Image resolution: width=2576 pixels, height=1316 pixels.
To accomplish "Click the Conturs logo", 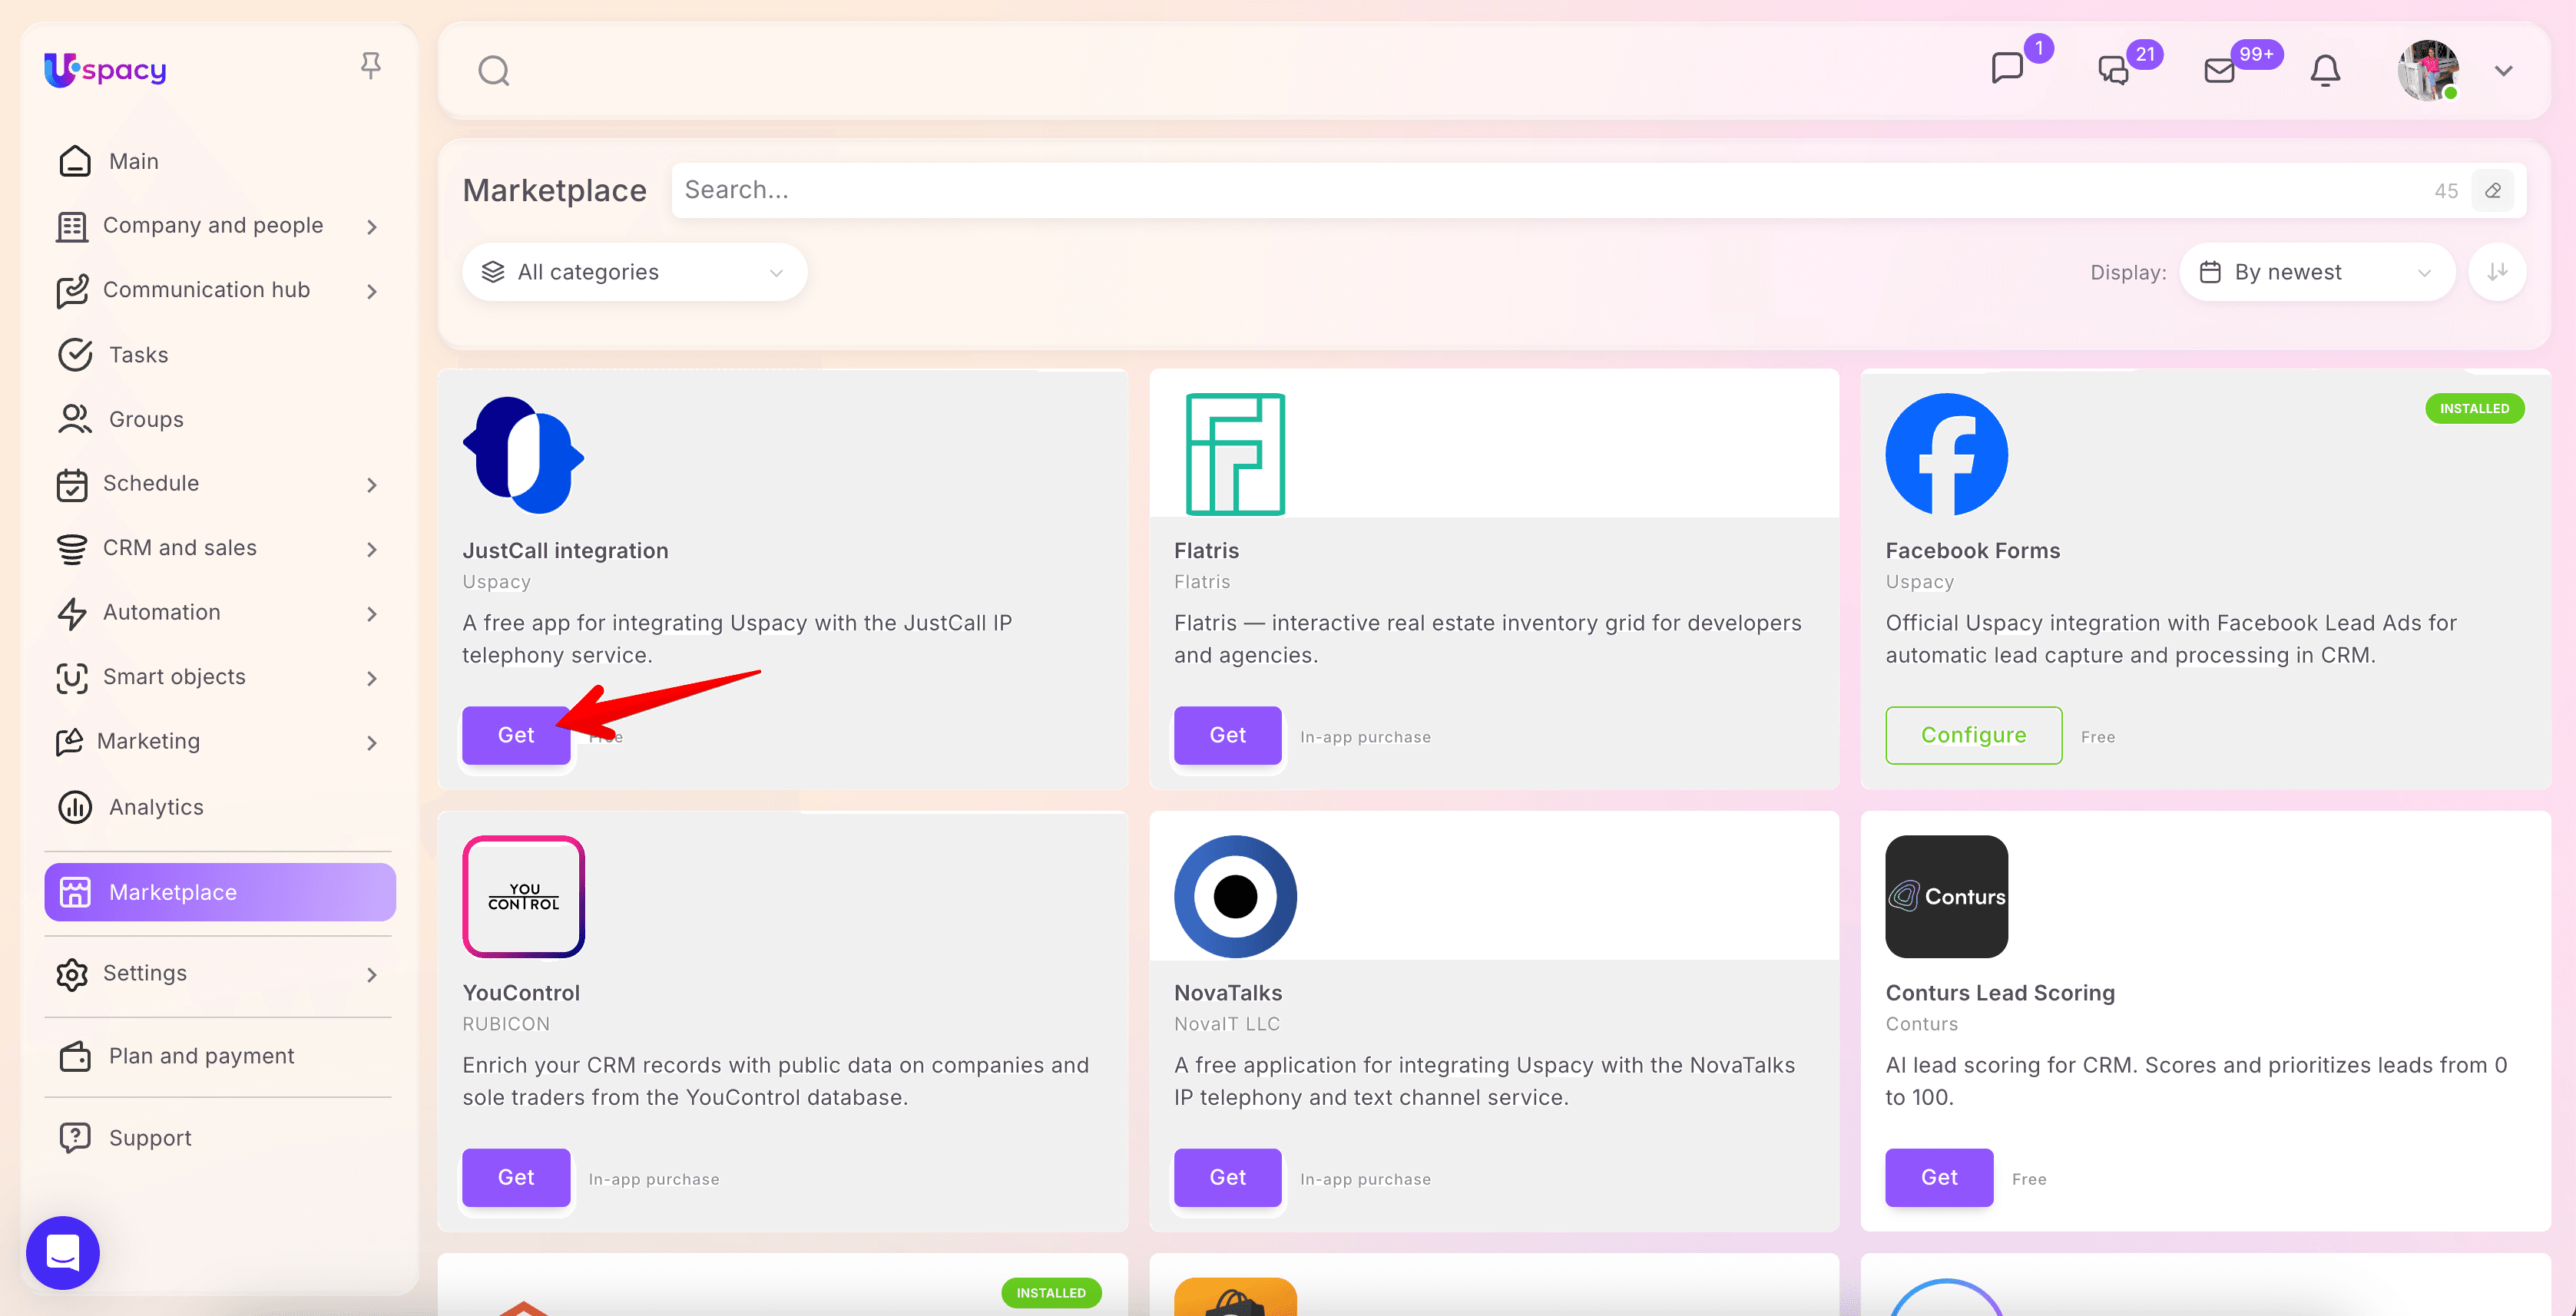I will [1946, 897].
